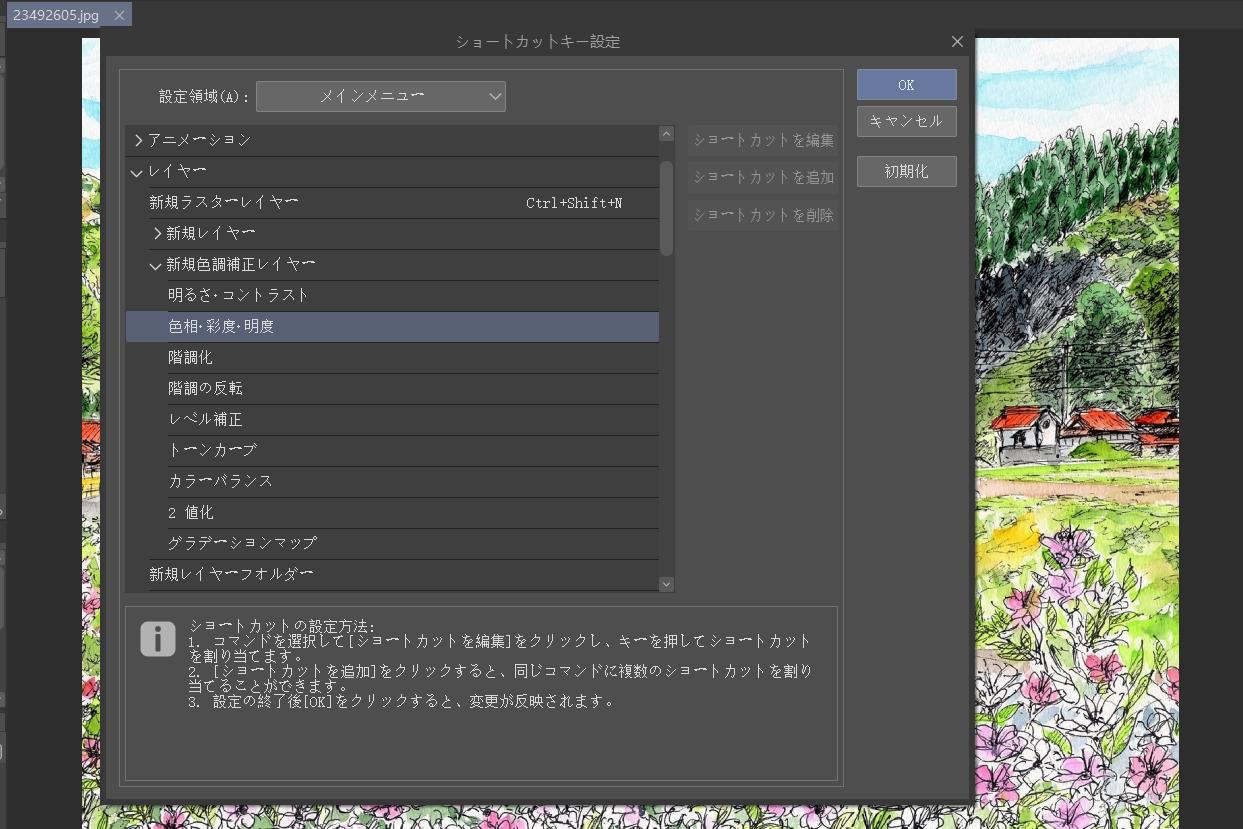Image resolution: width=1243 pixels, height=829 pixels.
Task: Click the command list scrollbar thumb
Action: pyautogui.click(x=667, y=208)
